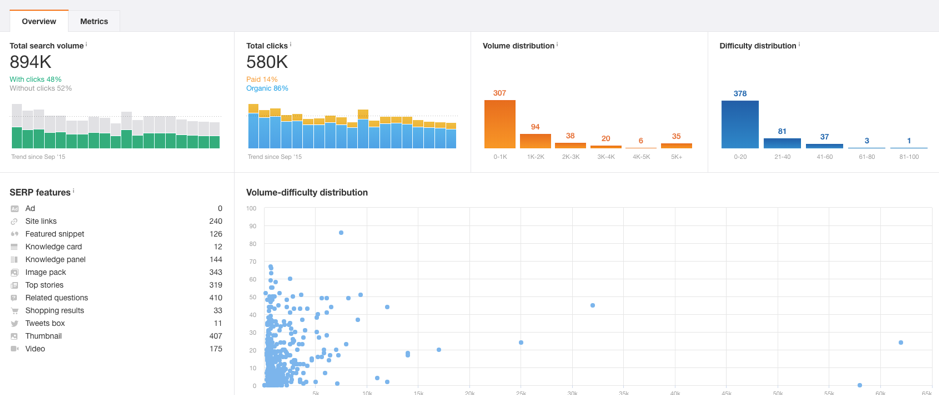The width and height of the screenshot is (939, 395).
Task: Click the Video camera icon
Action: coord(15,349)
